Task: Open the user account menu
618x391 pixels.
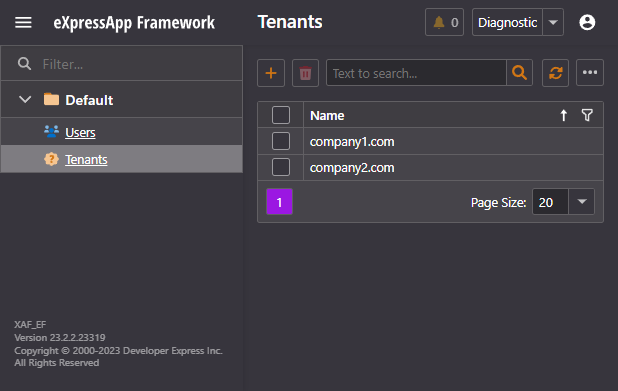Action: (x=587, y=22)
